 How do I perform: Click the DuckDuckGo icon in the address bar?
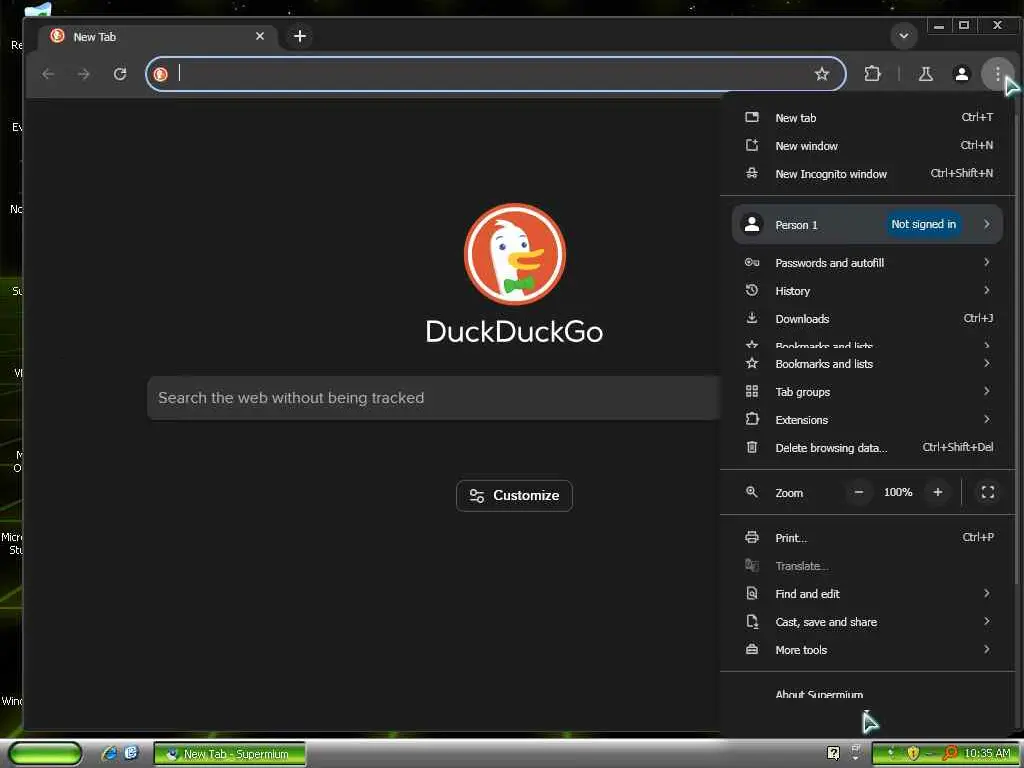[x=161, y=74]
